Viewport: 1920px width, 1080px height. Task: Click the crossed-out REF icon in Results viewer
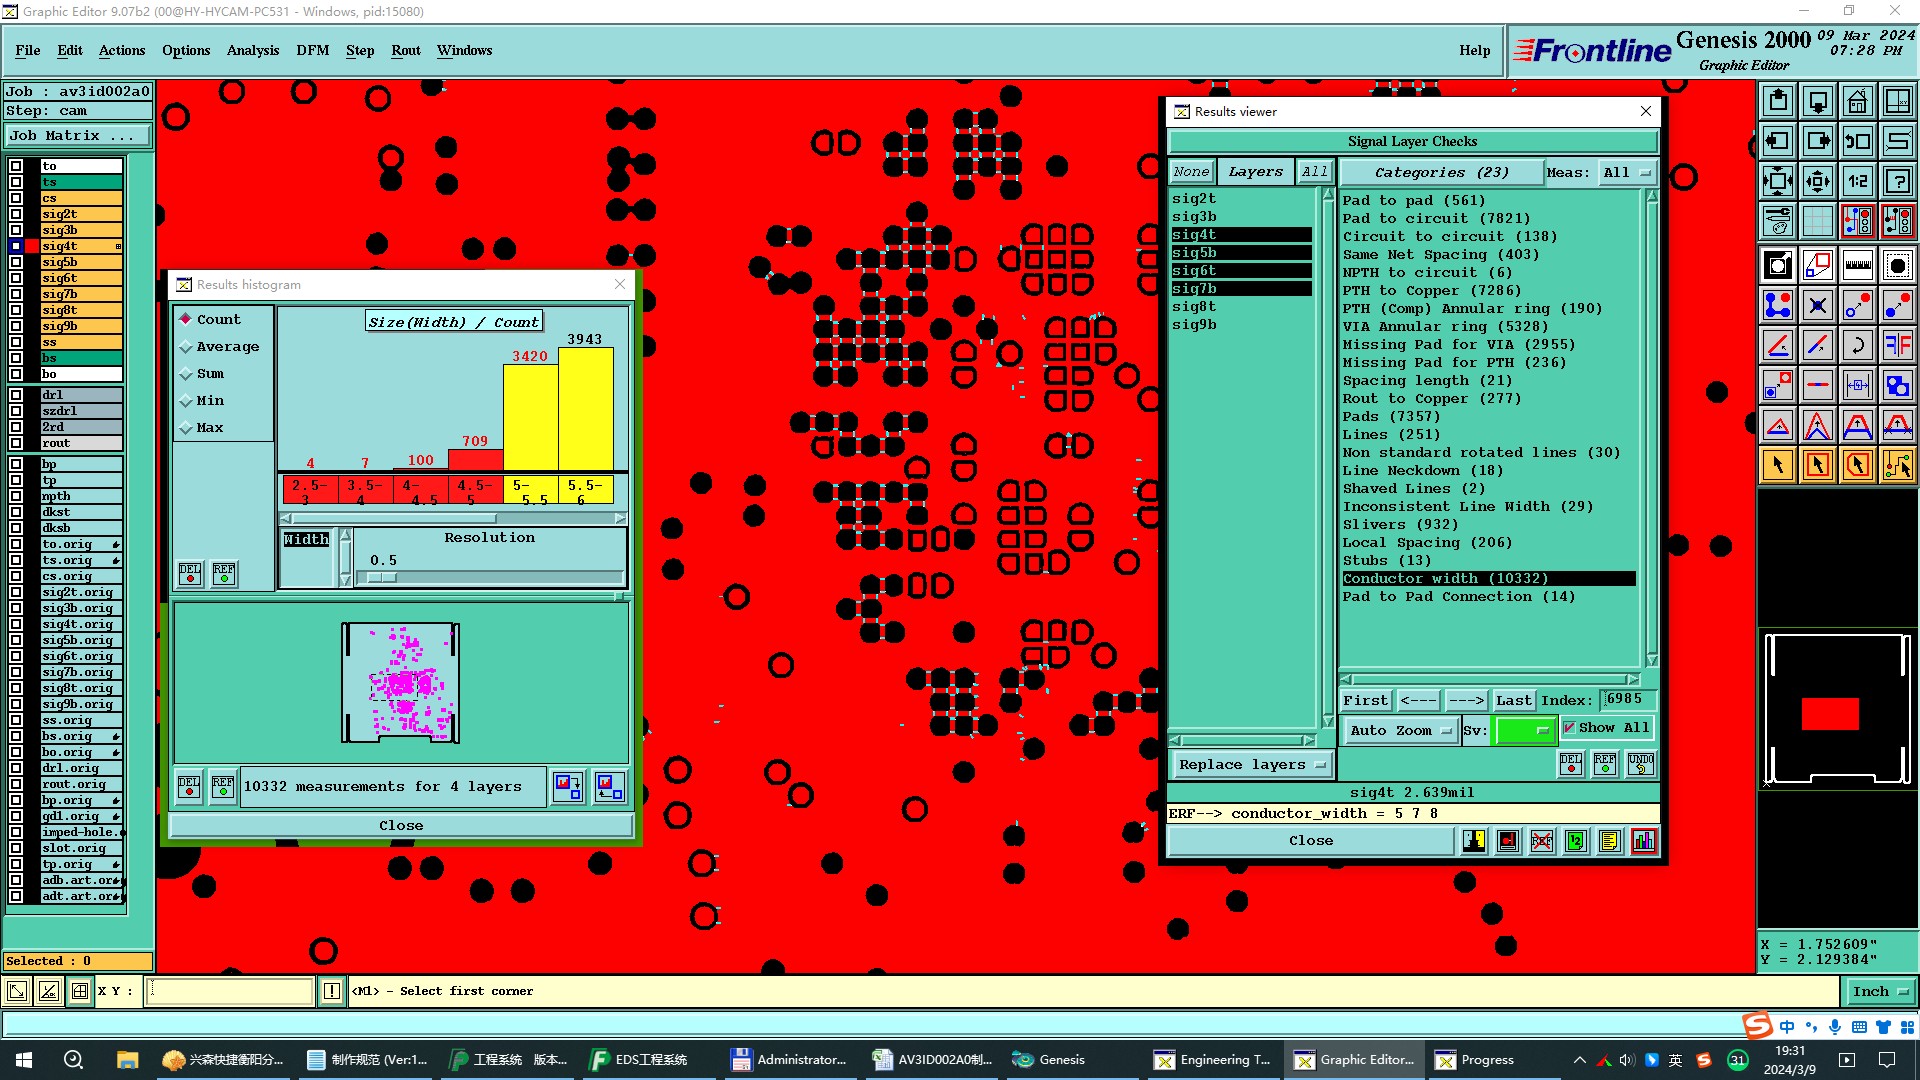1542,841
